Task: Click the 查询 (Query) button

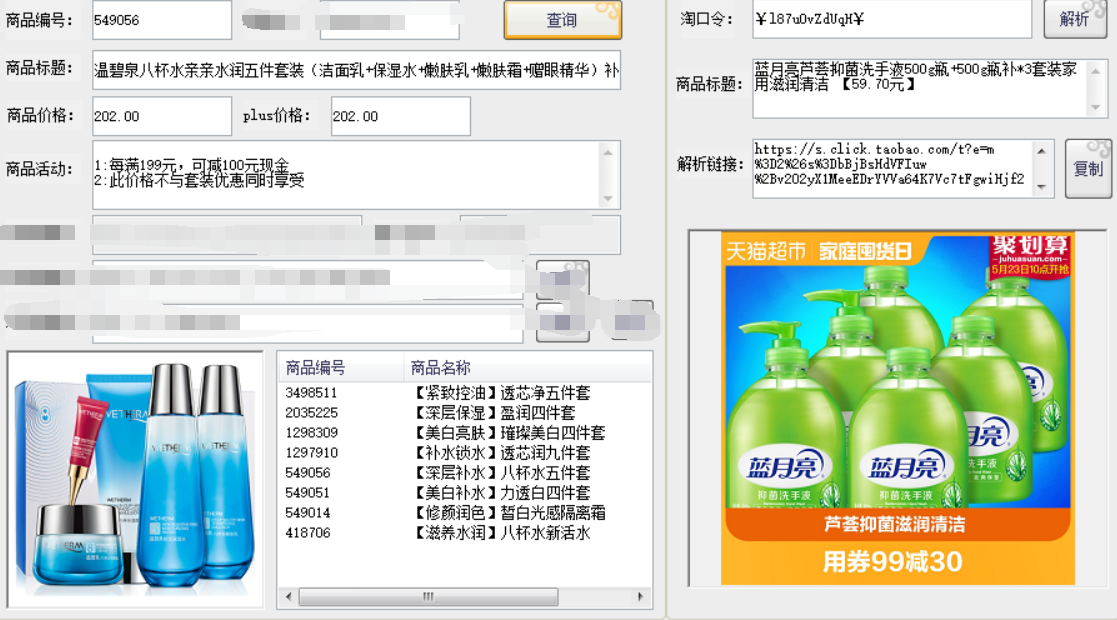Action: (x=563, y=19)
